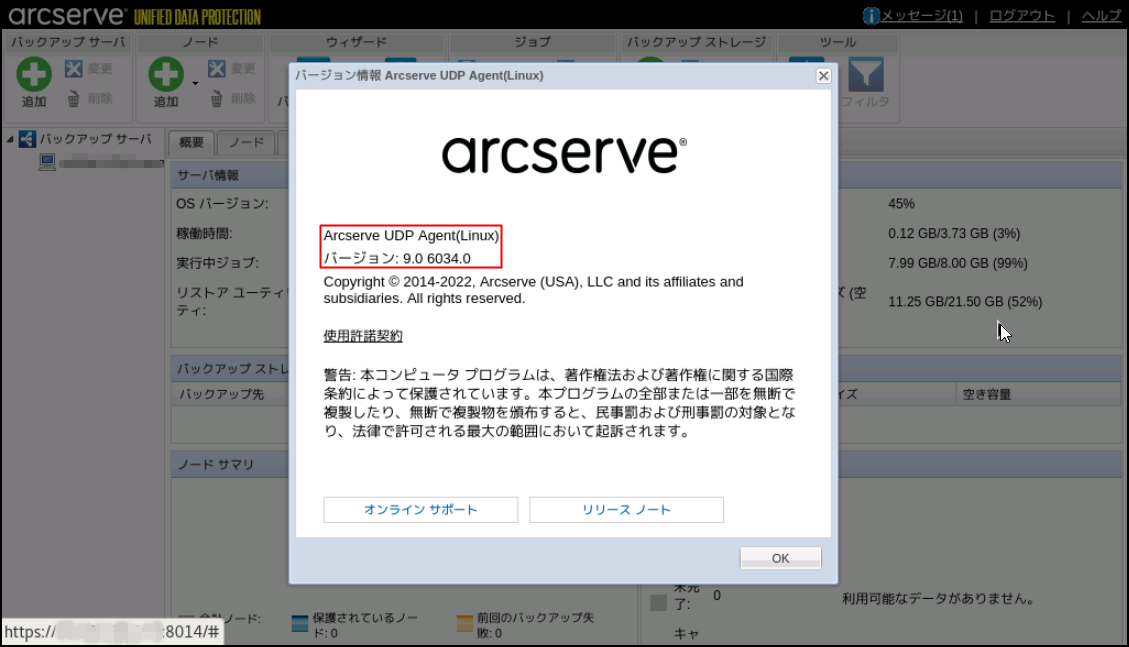Click OK to close version dialog
This screenshot has height=647, width=1129.
coord(781,558)
